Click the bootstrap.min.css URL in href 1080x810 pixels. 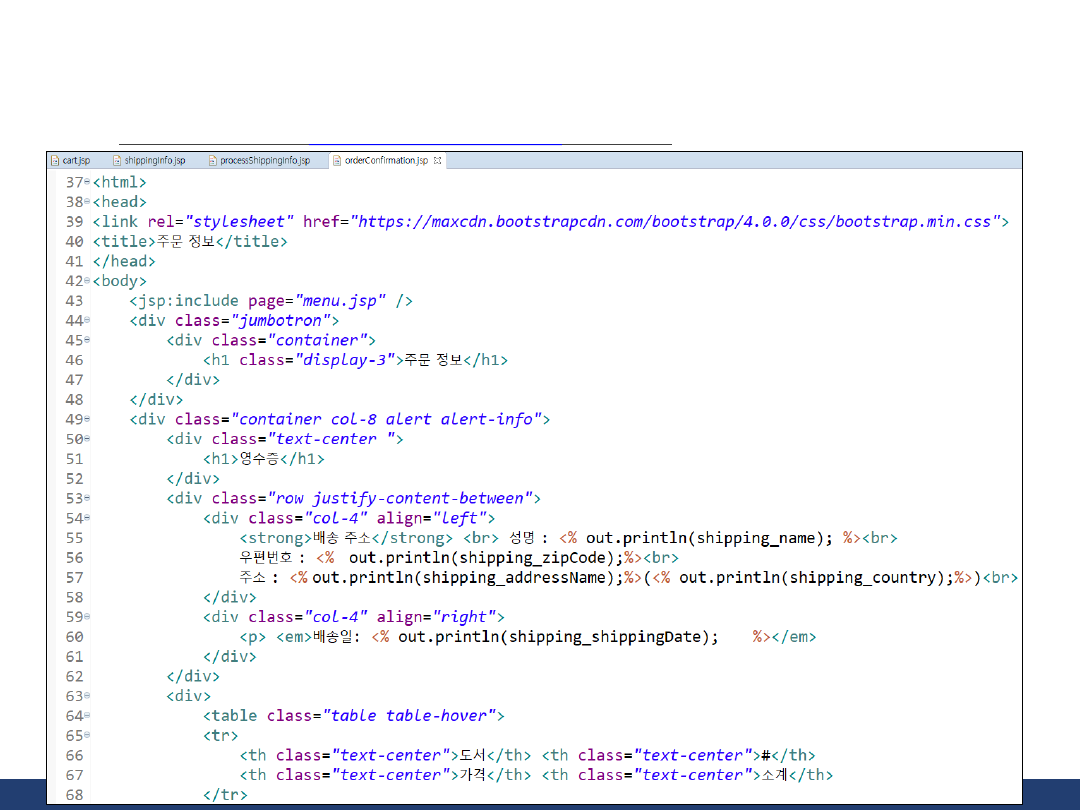pos(675,222)
